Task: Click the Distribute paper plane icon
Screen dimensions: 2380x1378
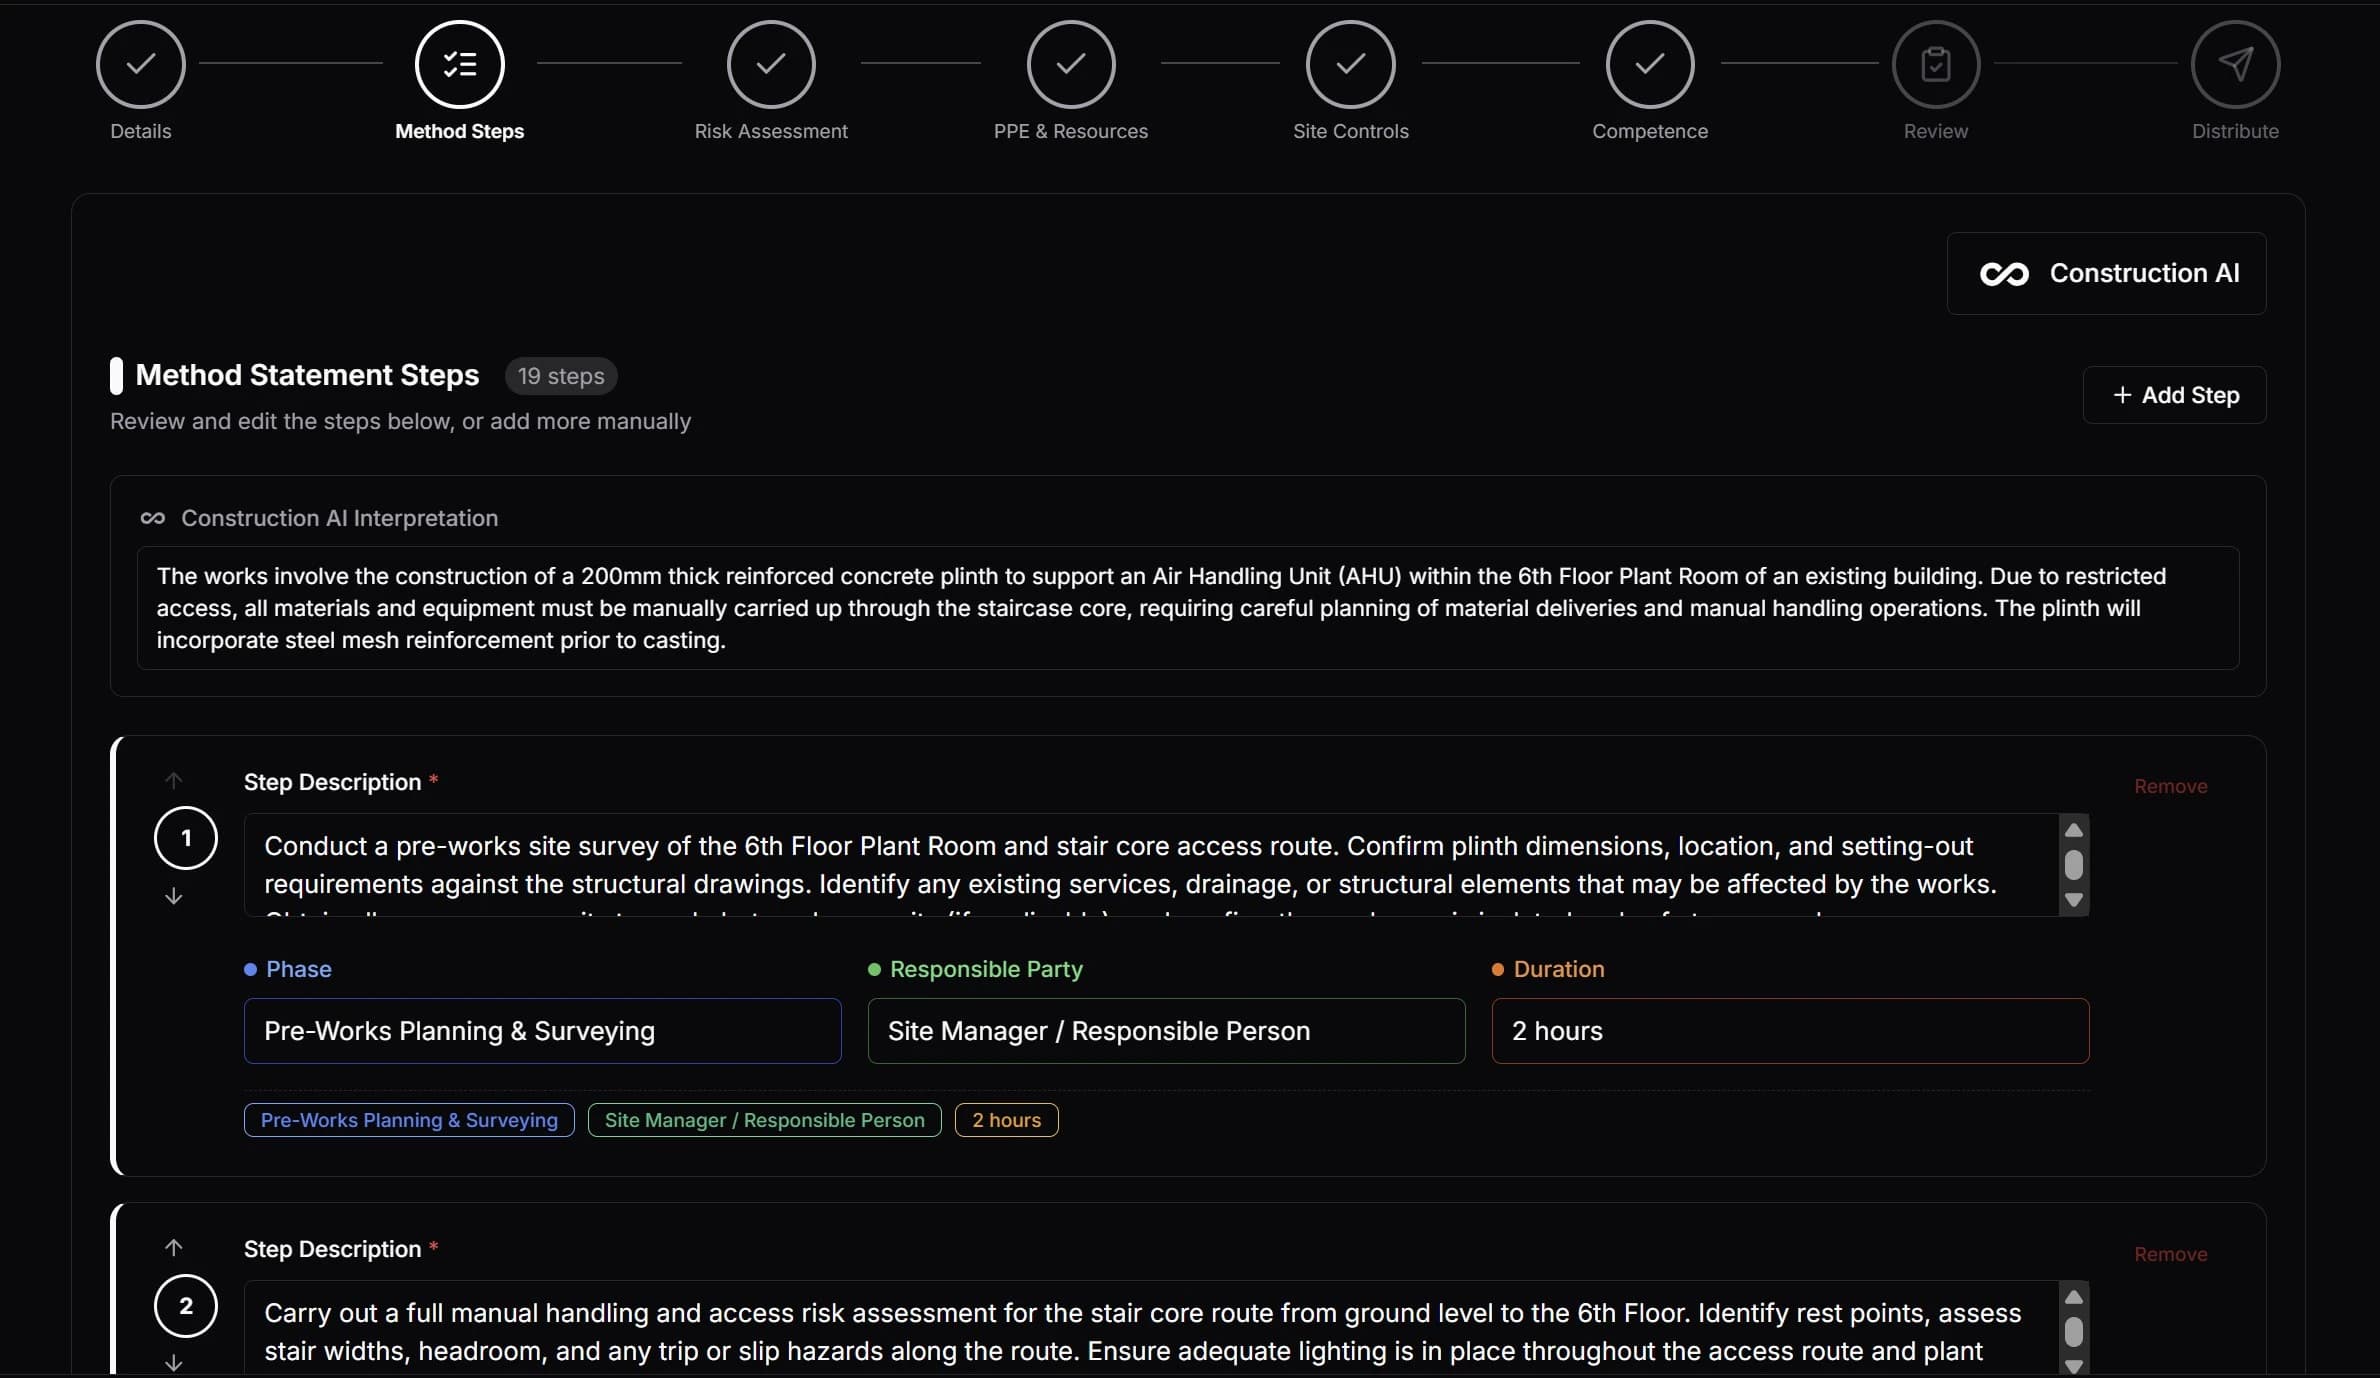Action: click(2235, 64)
